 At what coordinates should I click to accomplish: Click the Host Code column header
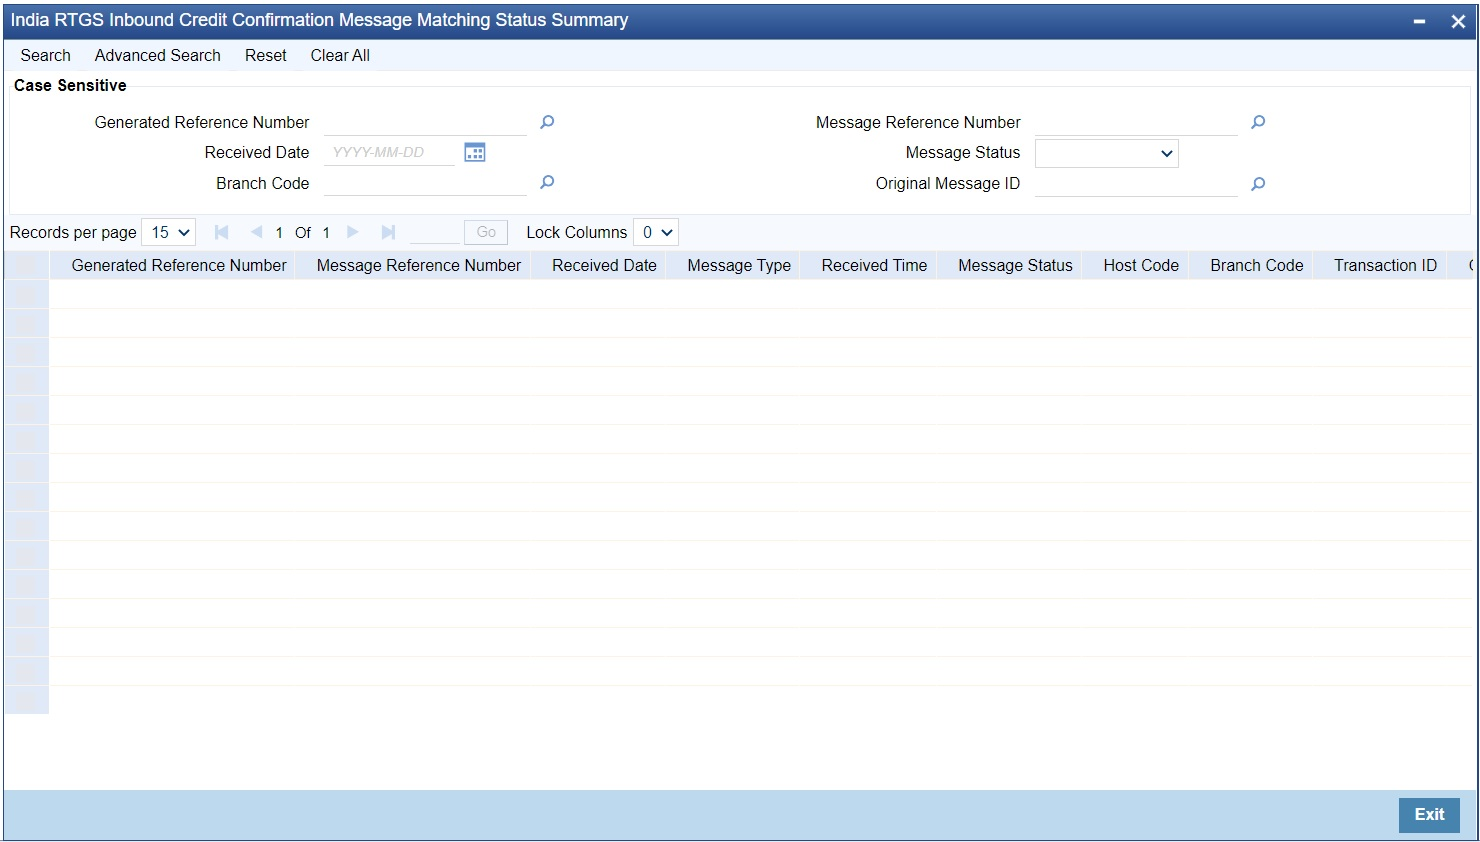coord(1141,265)
